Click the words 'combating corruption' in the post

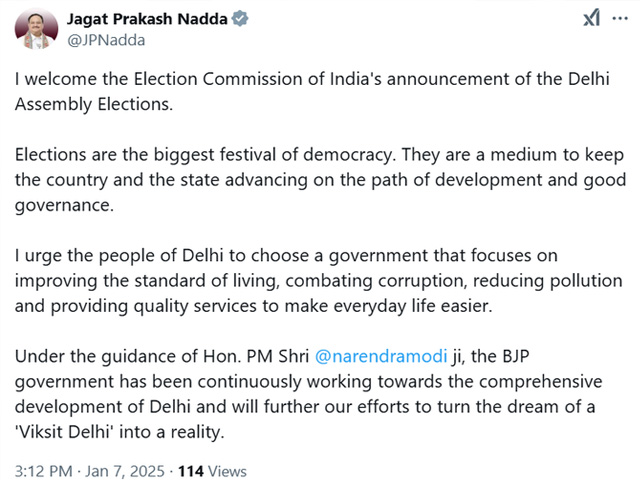click(376, 281)
